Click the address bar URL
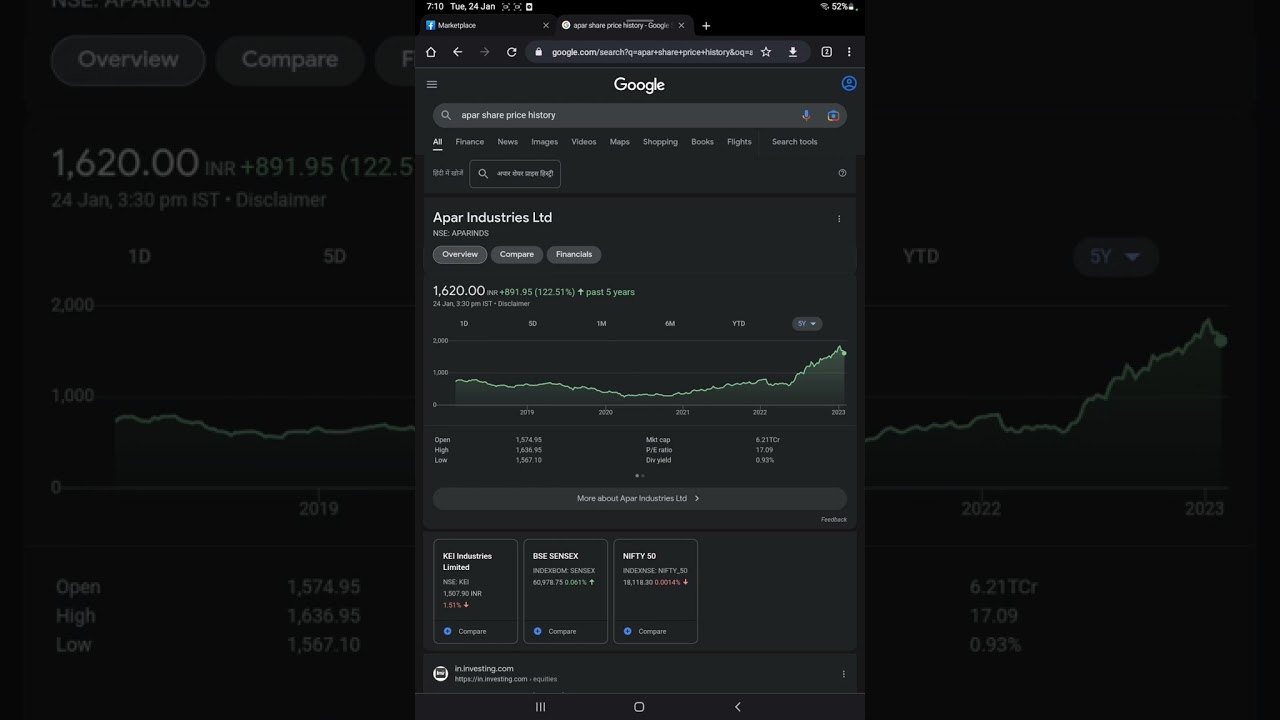The height and width of the screenshot is (720, 1280). click(652, 52)
